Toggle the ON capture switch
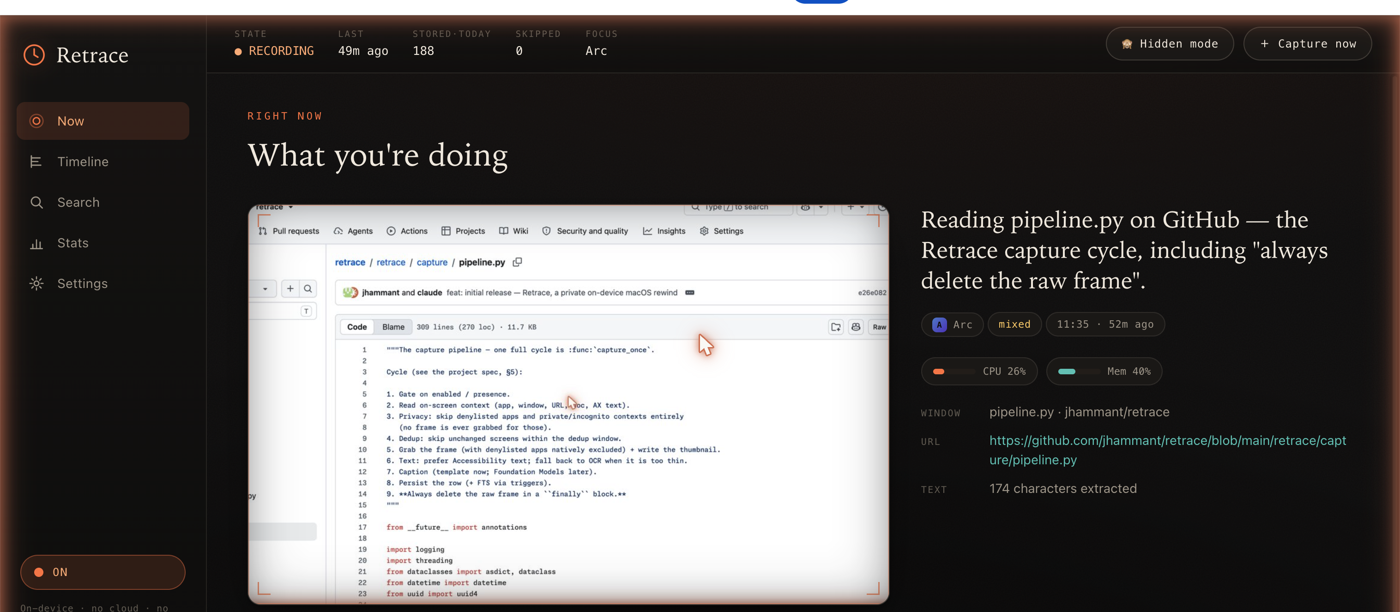Image resolution: width=1400 pixels, height=612 pixels. [x=103, y=572]
